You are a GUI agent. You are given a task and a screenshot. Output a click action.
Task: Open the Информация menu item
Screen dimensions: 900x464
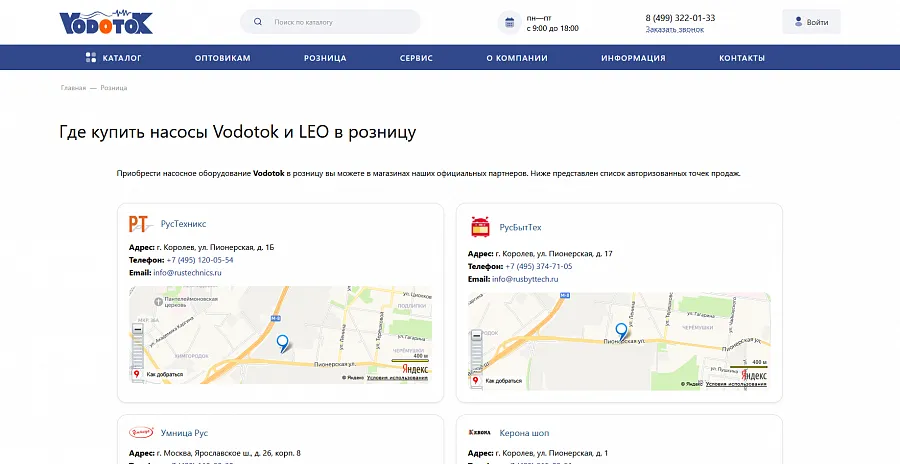633,58
